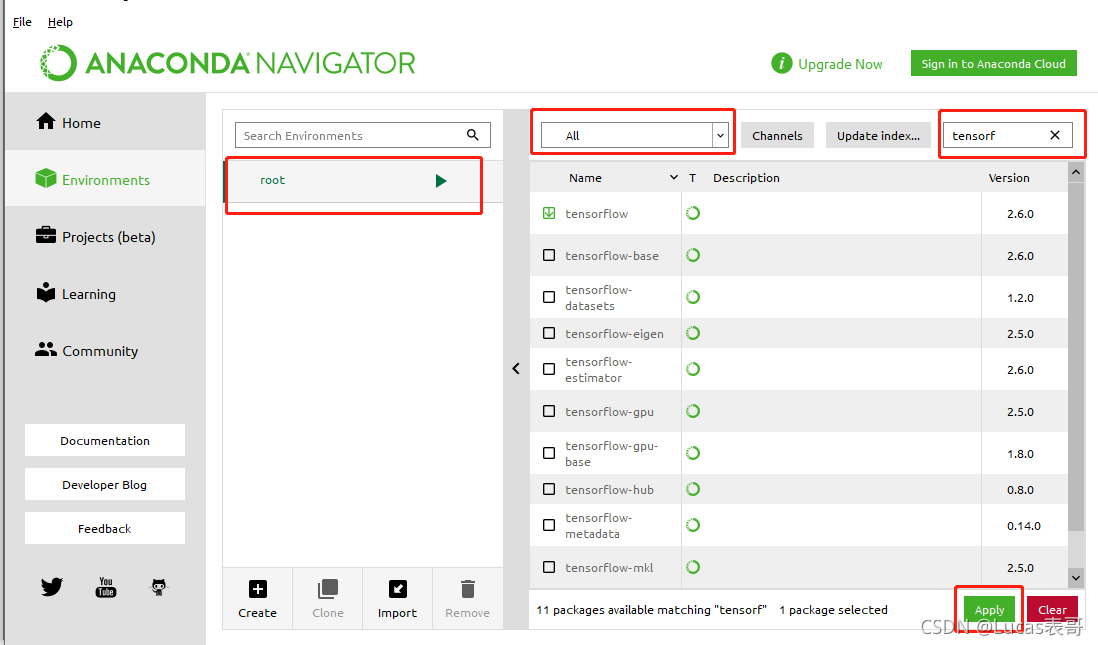Open the Help menu
The height and width of the screenshot is (645, 1098).
[60, 22]
